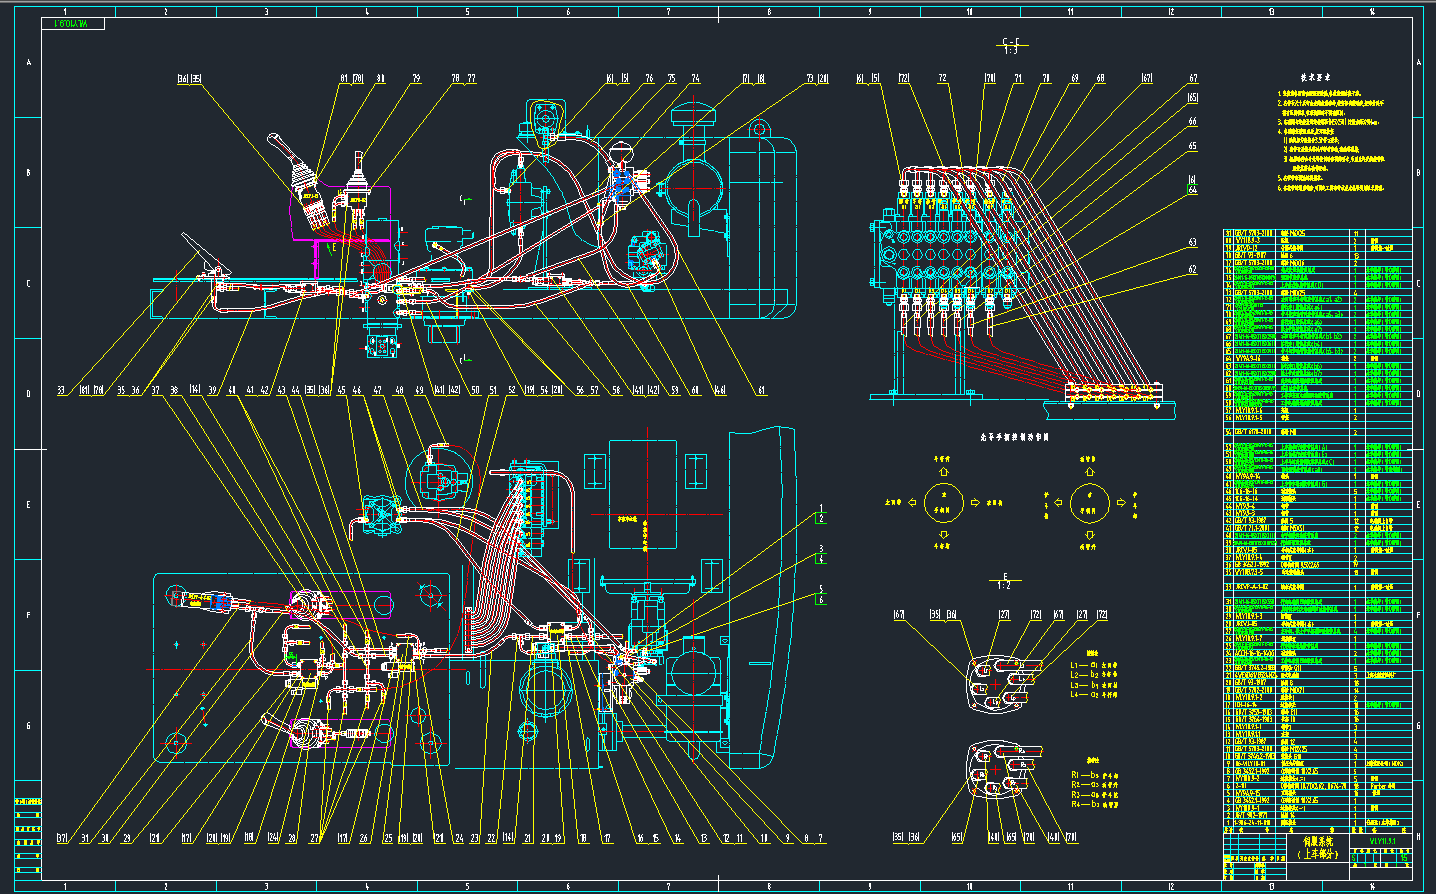Click the R1 port label in detail E
The height and width of the screenshot is (894, 1436).
[x=1076, y=775]
